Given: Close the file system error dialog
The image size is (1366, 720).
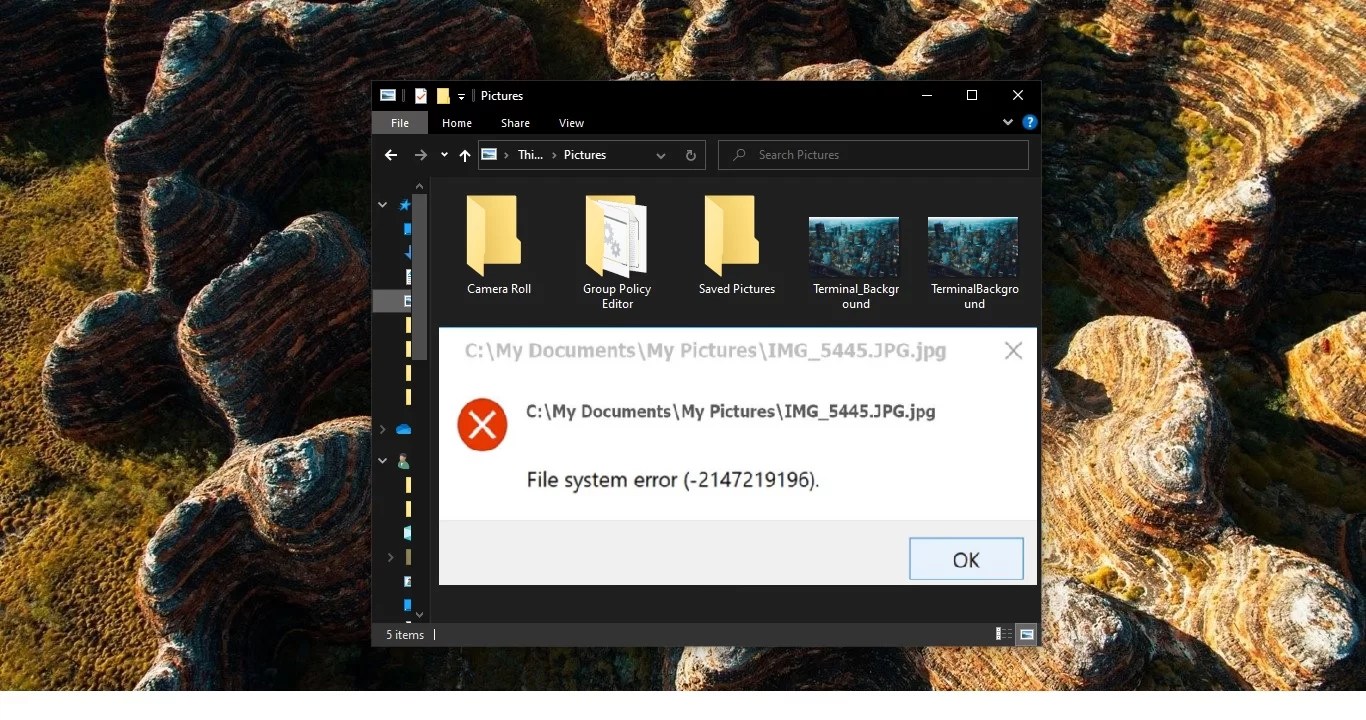Looking at the screenshot, I should pyautogui.click(x=1013, y=350).
